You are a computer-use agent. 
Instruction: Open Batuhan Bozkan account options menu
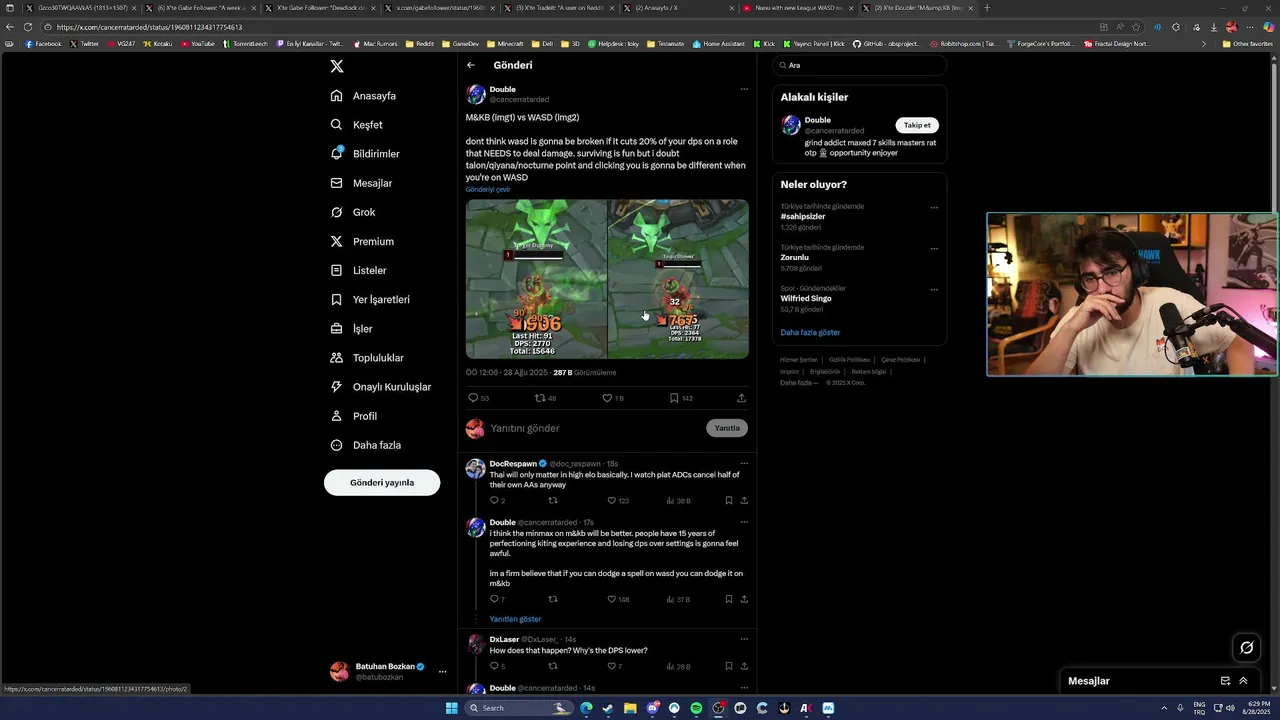point(442,672)
